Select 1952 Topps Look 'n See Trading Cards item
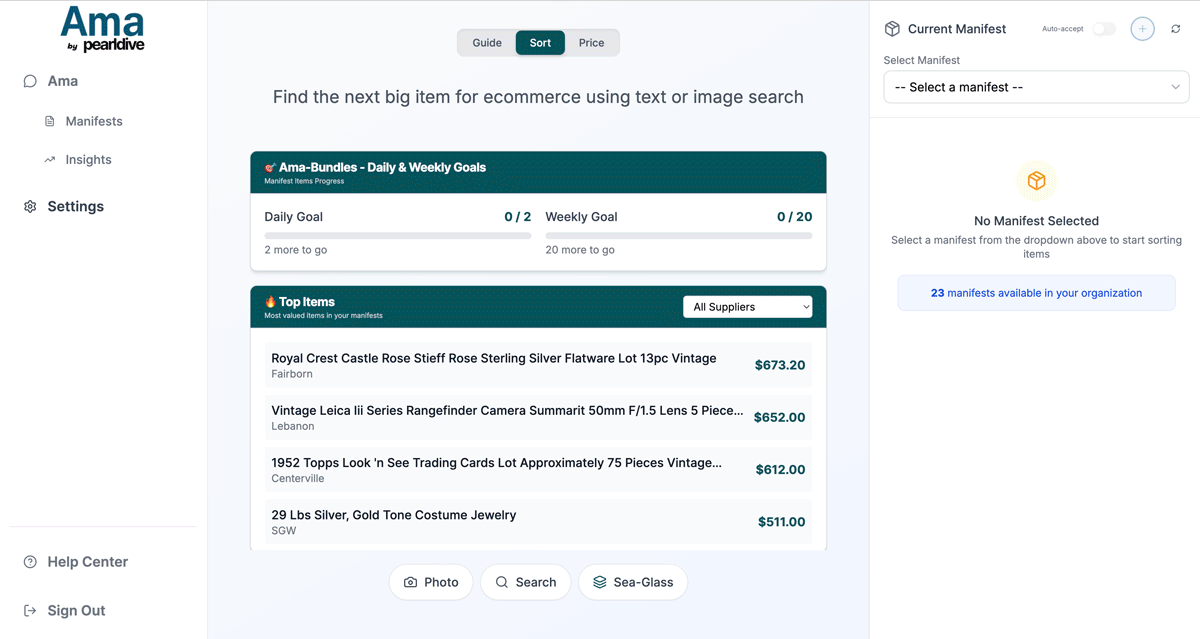The image size is (1200, 639). [x=538, y=469]
